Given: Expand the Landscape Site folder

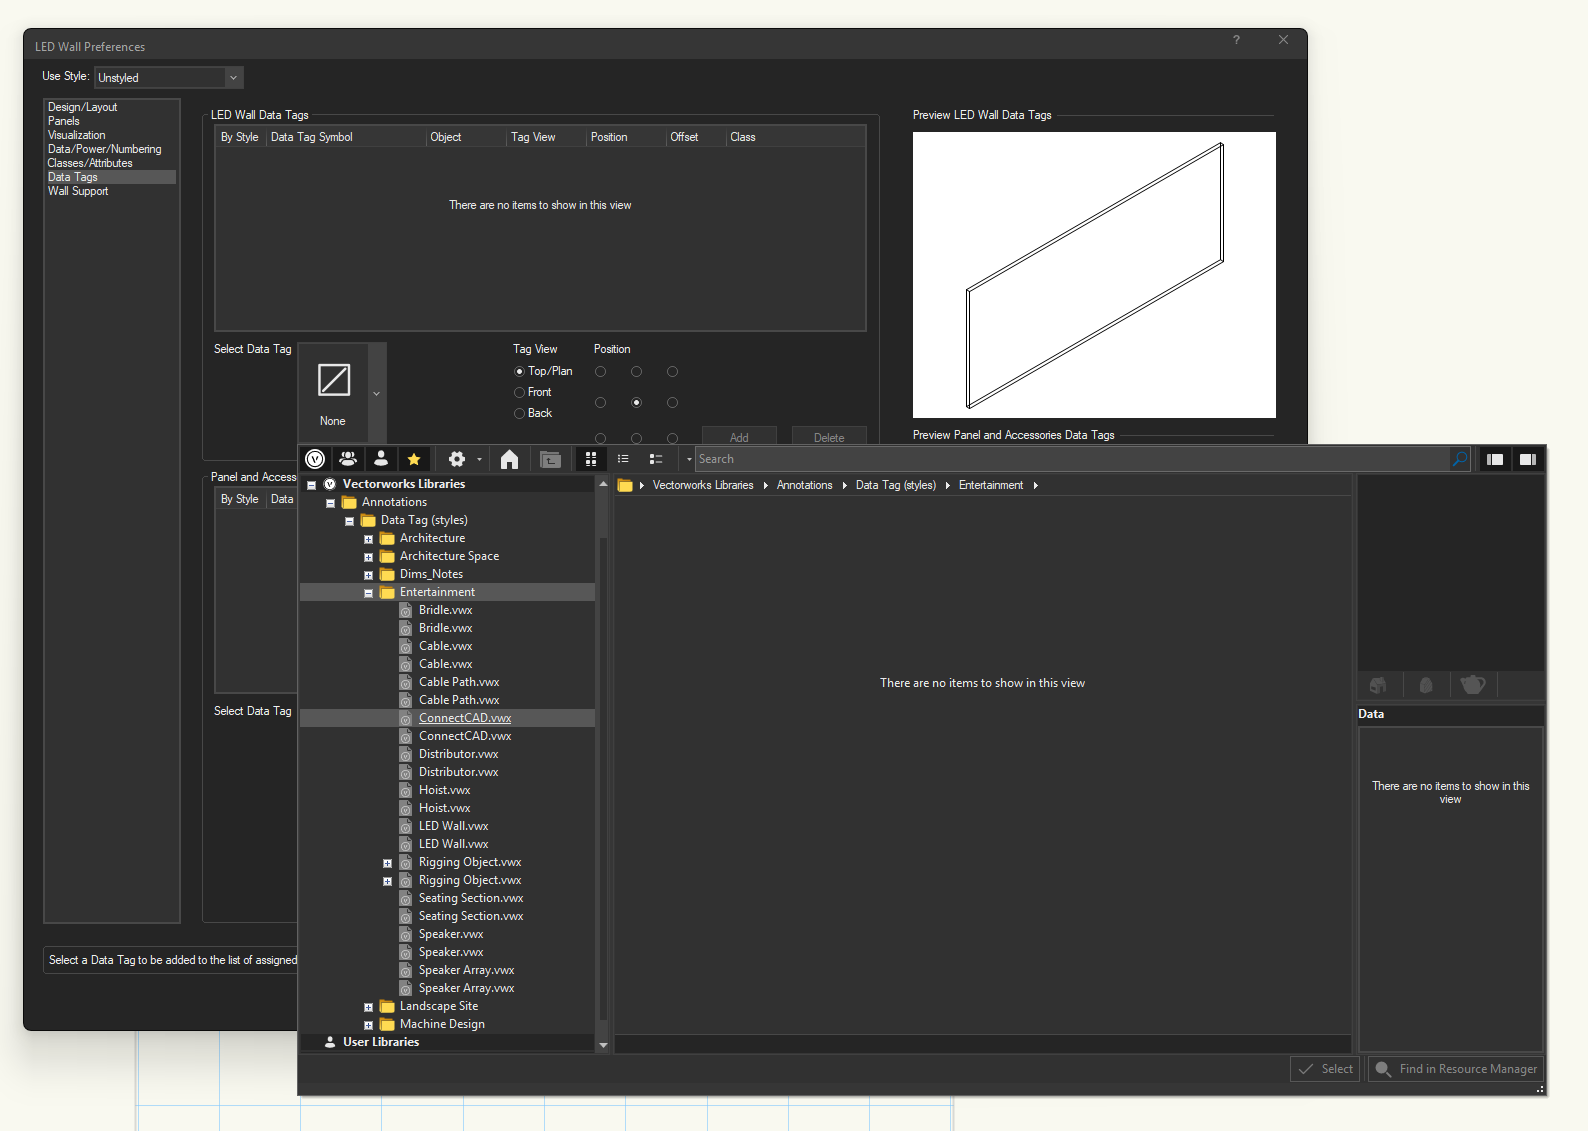Looking at the screenshot, I should pos(368,1007).
